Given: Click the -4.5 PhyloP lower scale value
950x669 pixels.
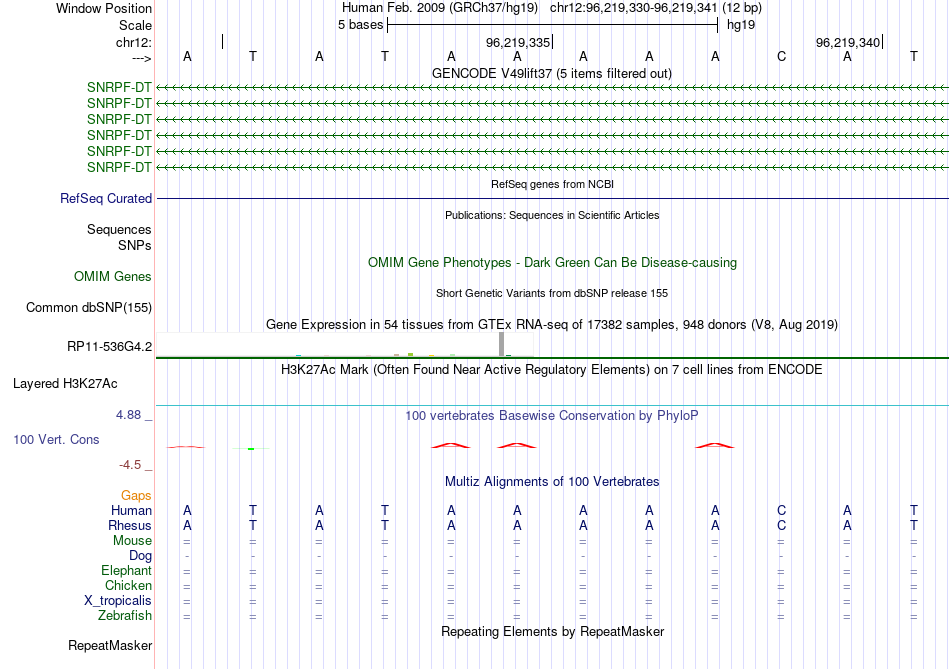Looking at the screenshot, I should click(130, 465).
